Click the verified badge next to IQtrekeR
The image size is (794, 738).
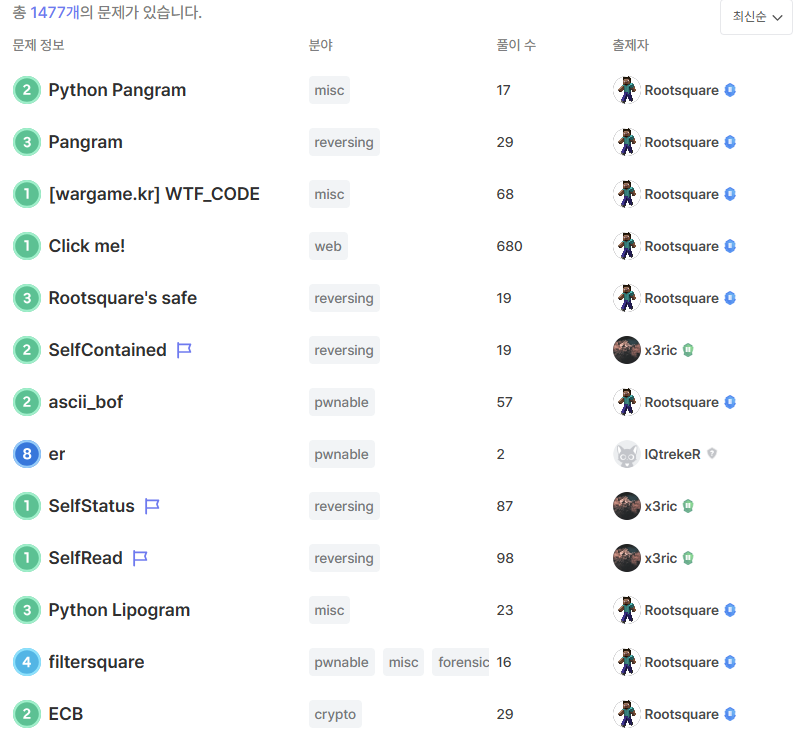point(712,454)
